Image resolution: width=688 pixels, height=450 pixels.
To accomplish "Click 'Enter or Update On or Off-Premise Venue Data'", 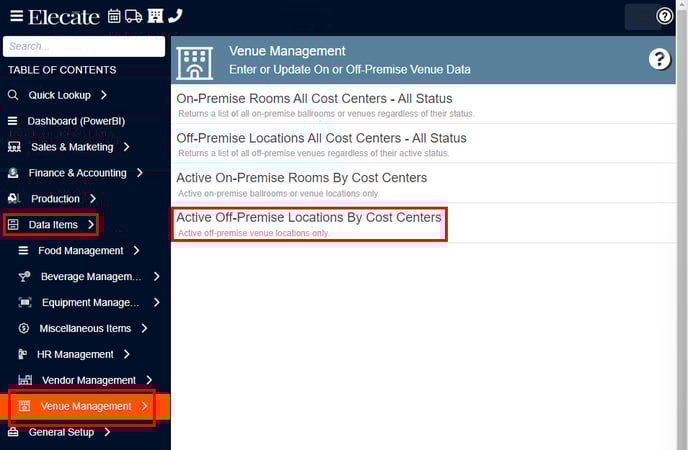I will pos(350,69).
